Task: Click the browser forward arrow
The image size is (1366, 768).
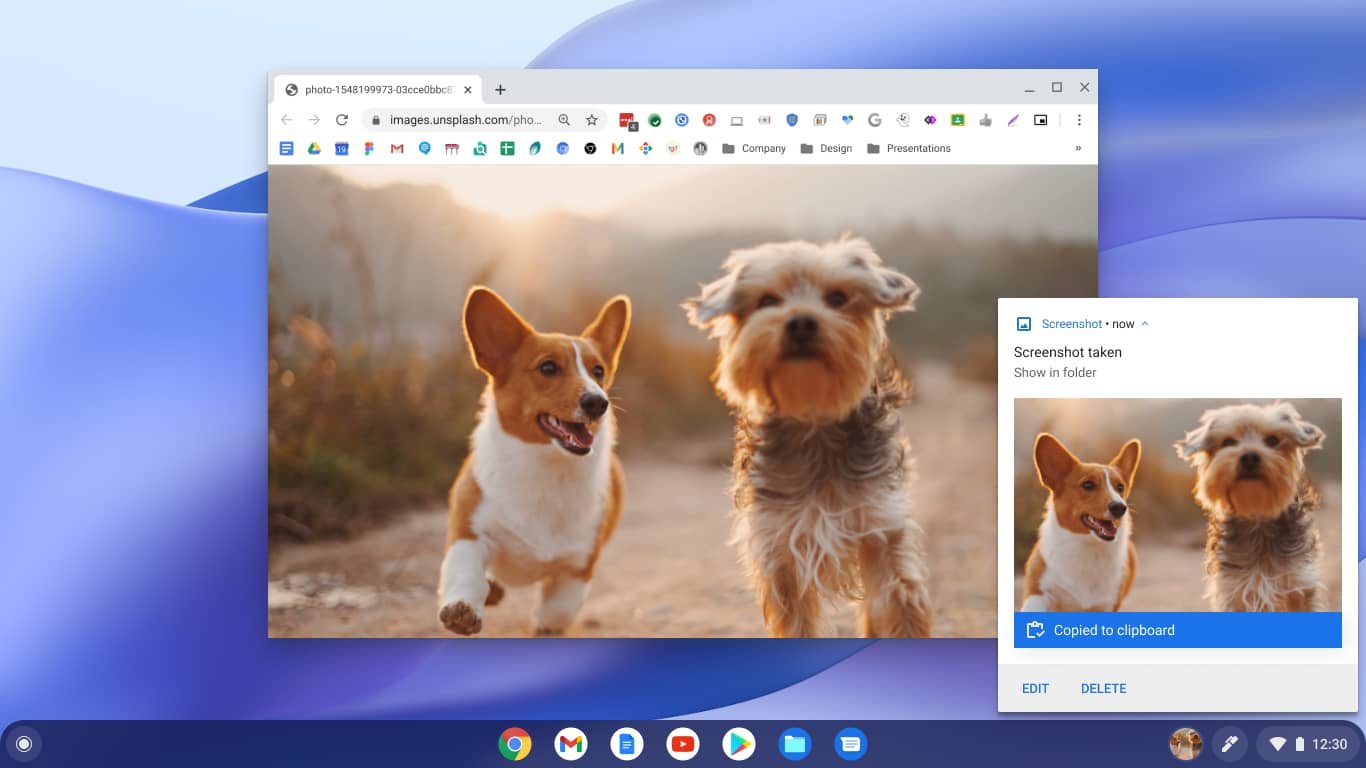Action: point(314,120)
